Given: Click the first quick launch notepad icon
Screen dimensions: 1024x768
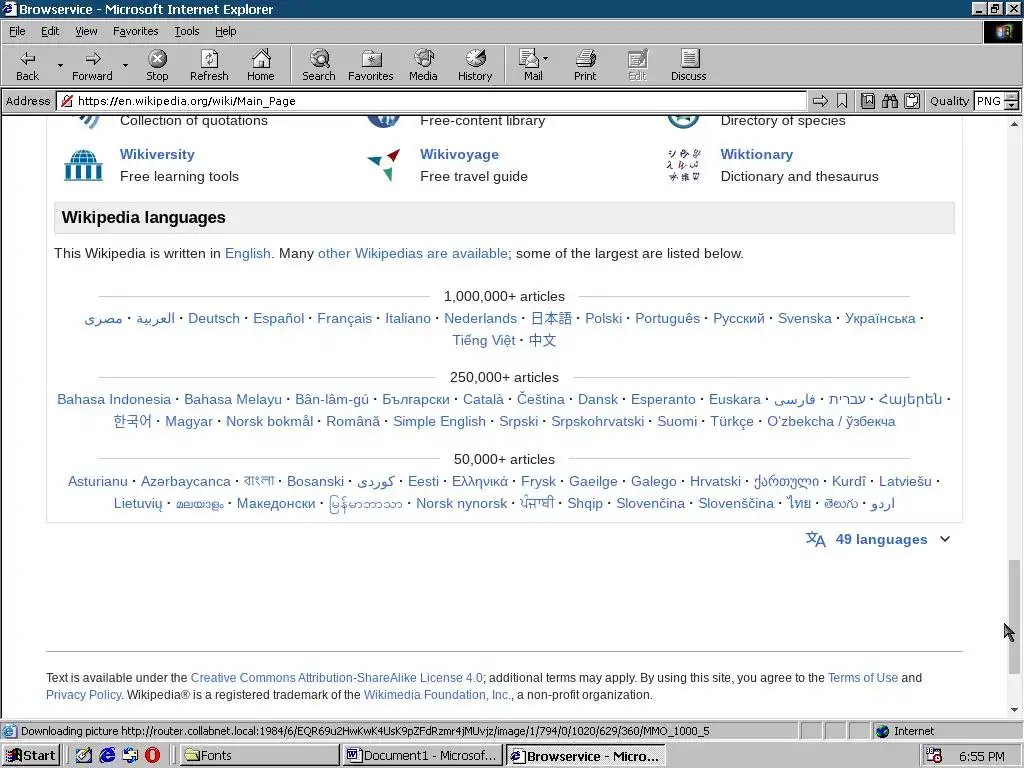Looking at the screenshot, I should pos(84,755).
